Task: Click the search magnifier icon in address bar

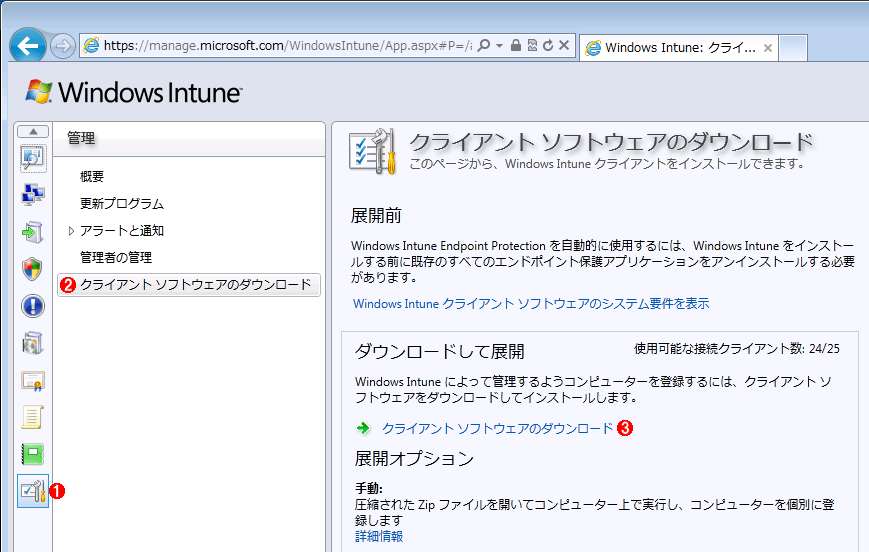Action: tap(484, 45)
